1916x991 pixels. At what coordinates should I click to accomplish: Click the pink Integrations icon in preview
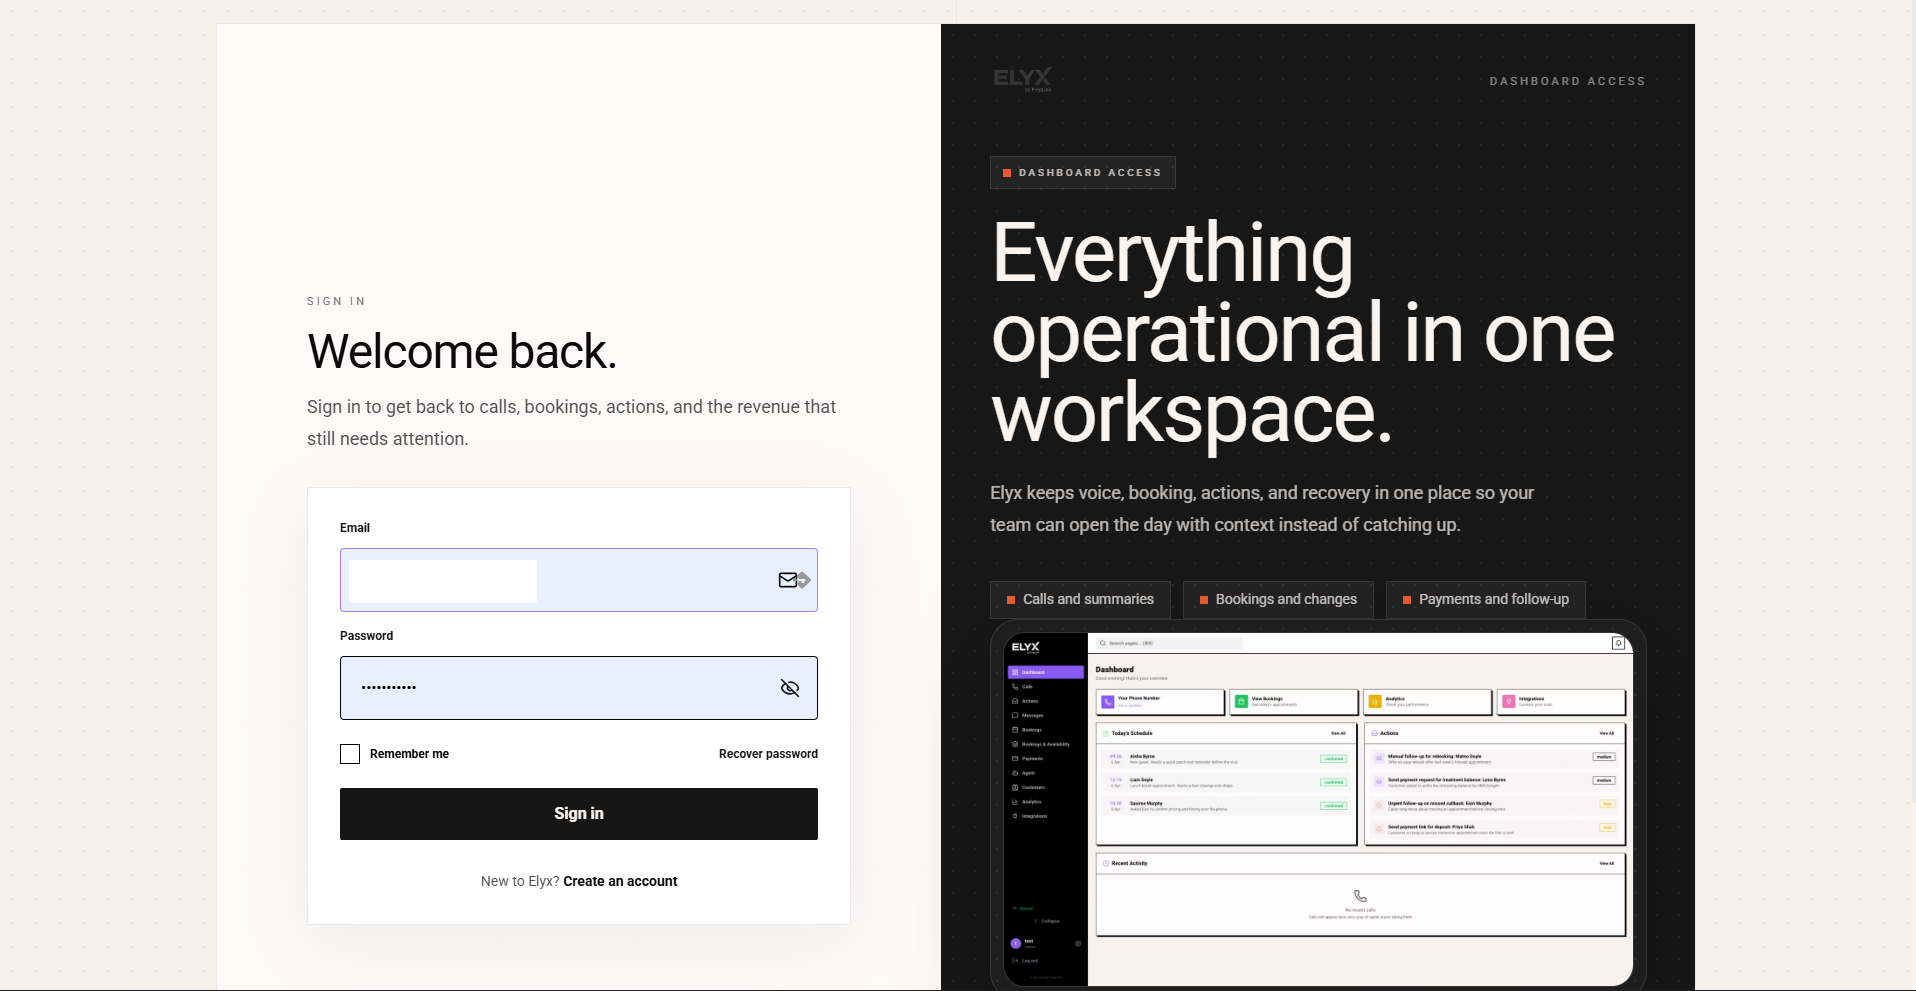(x=1509, y=702)
